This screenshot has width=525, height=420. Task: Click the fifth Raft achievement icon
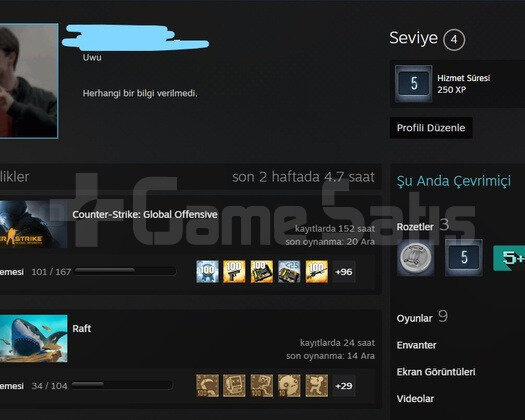coord(317,386)
